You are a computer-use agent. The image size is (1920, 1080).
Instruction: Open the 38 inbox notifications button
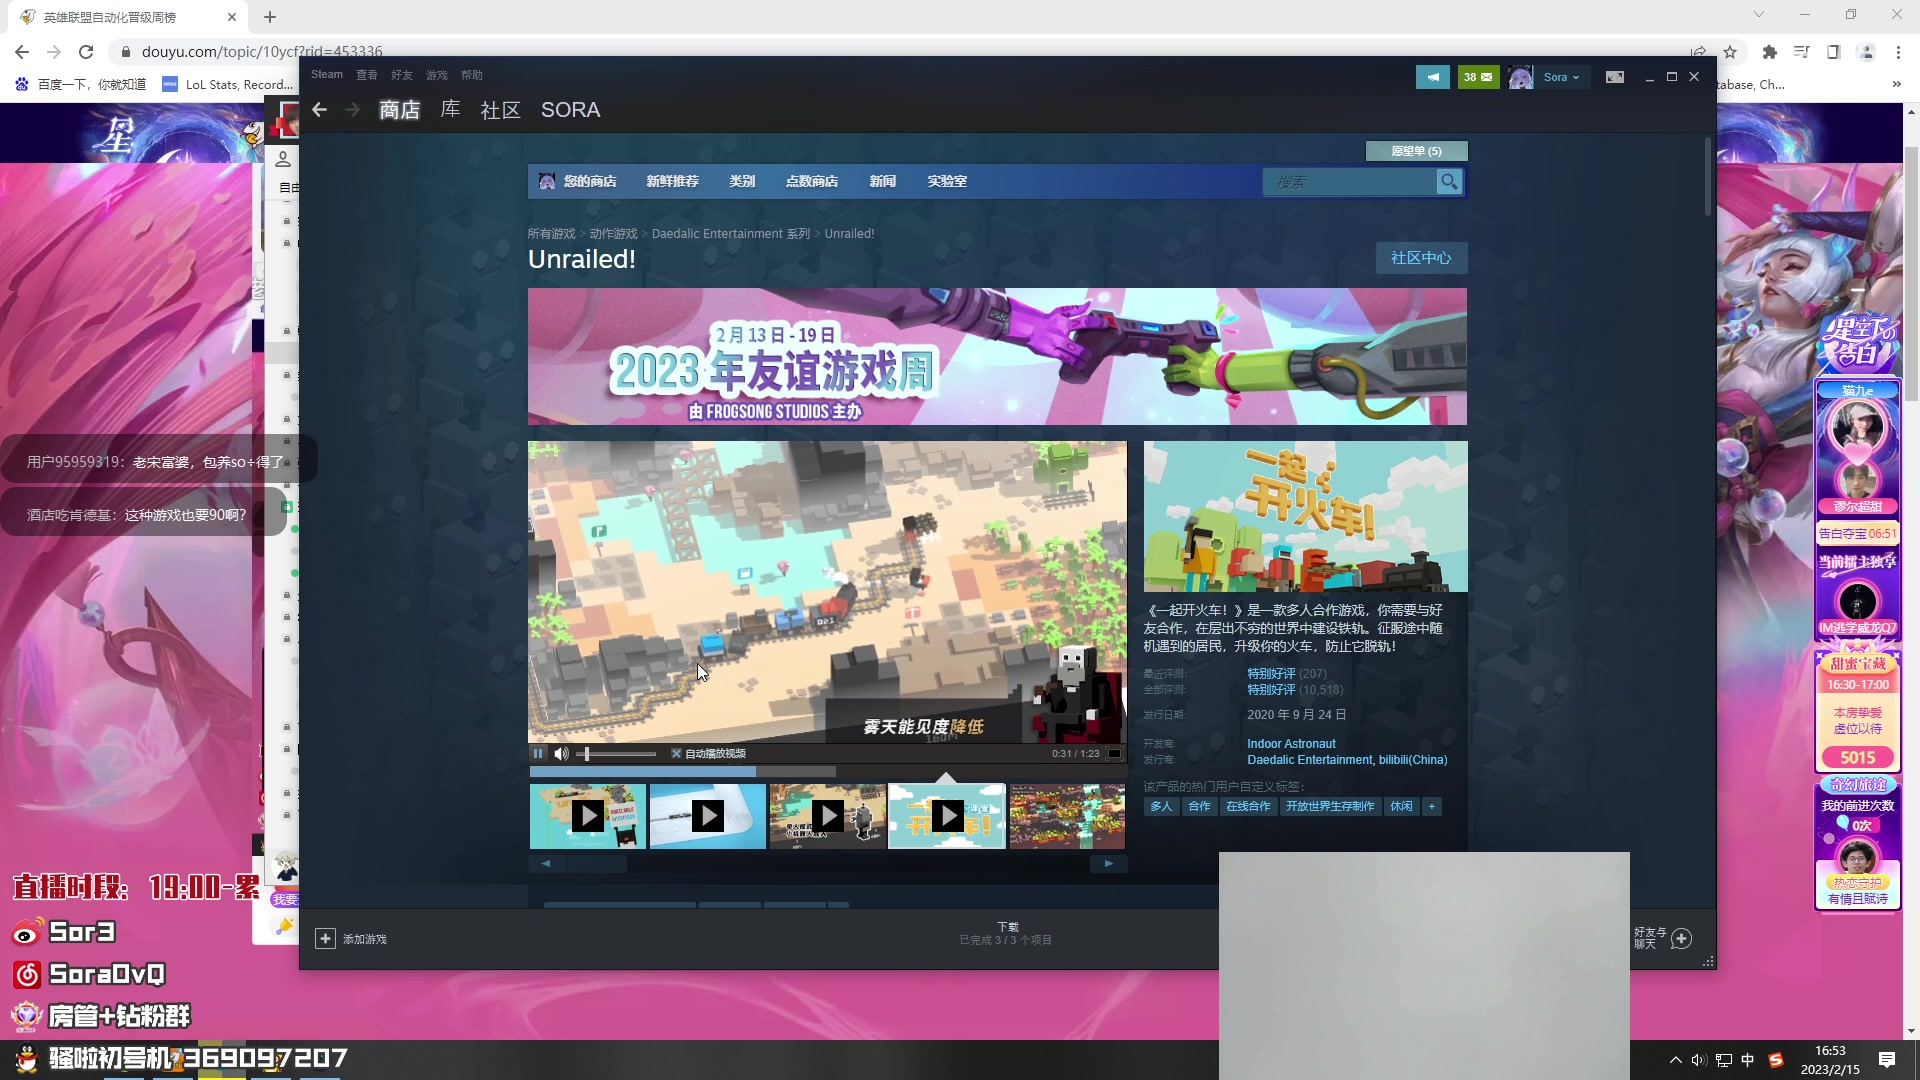pos(1477,77)
